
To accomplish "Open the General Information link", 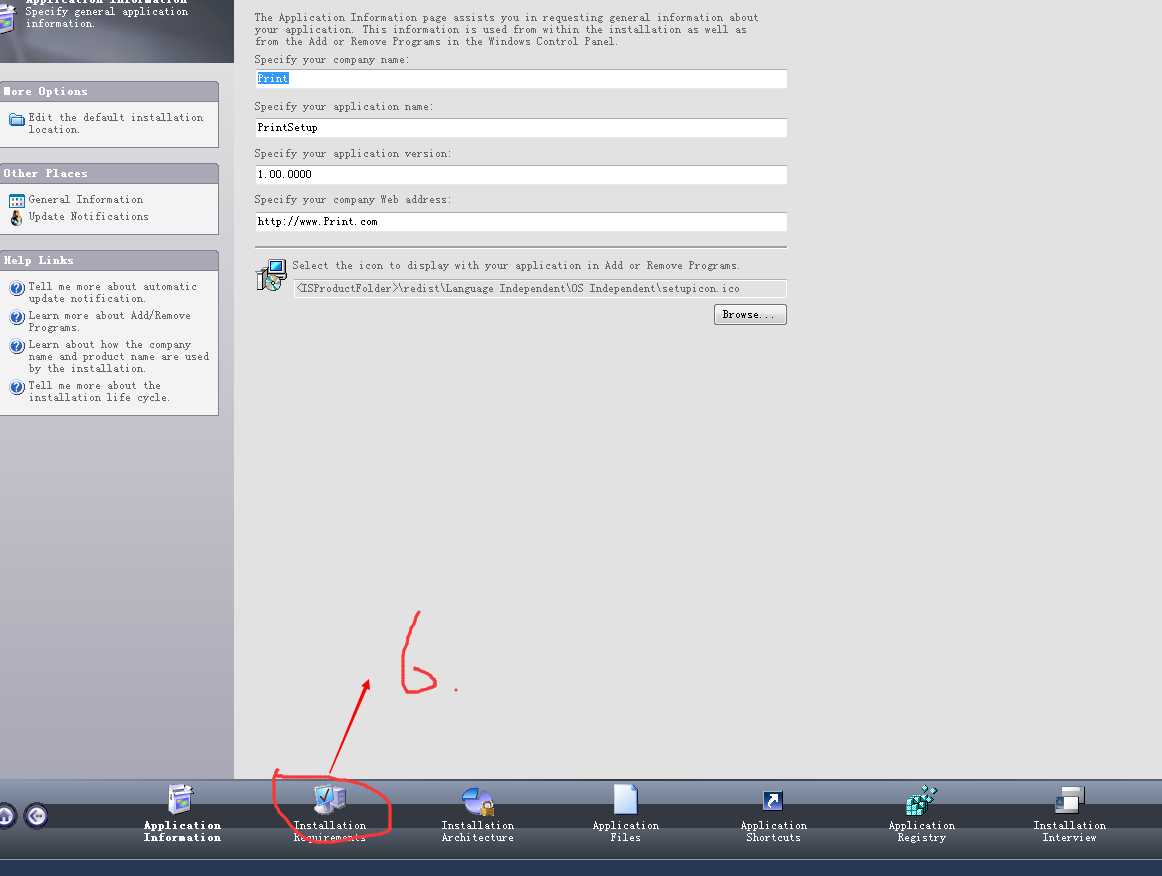I will coord(86,199).
